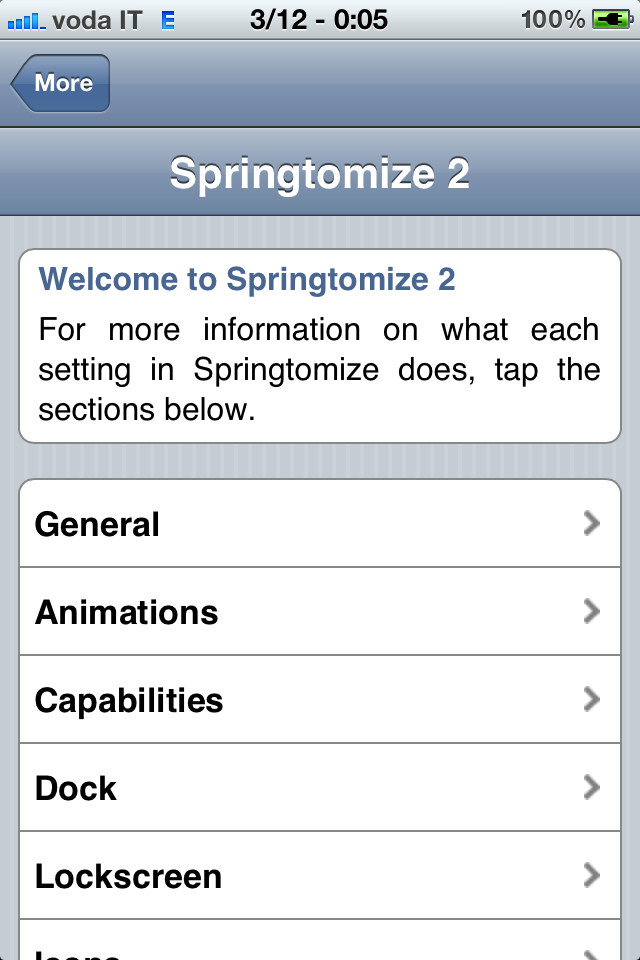This screenshot has height=960, width=640.
Task: Tap the voda IT carrier label
Action: (97, 19)
